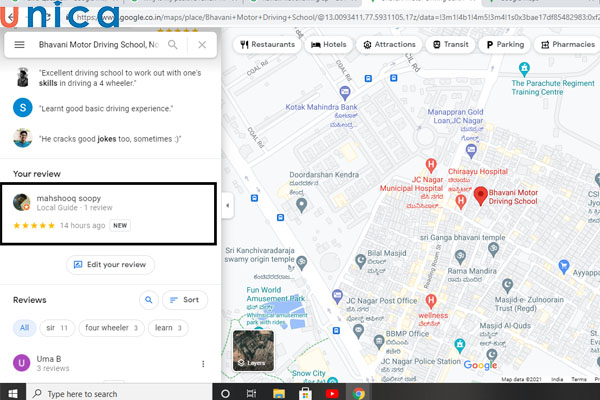Open File Explorer from the taskbar

point(279,393)
